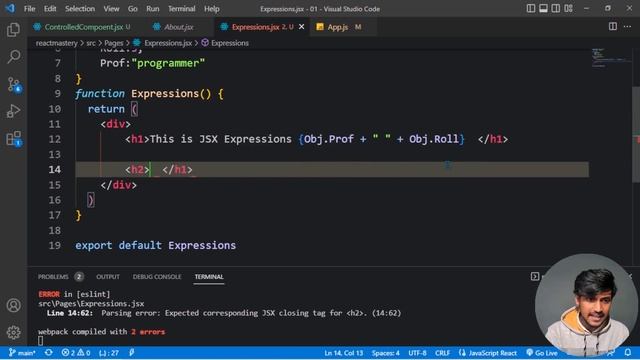
Task: Open the Customize Layout icon
Action: pyautogui.click(x=569, y=9)
